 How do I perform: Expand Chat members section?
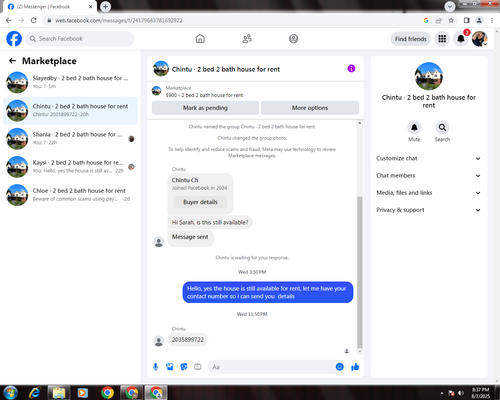tap(429, 176)
